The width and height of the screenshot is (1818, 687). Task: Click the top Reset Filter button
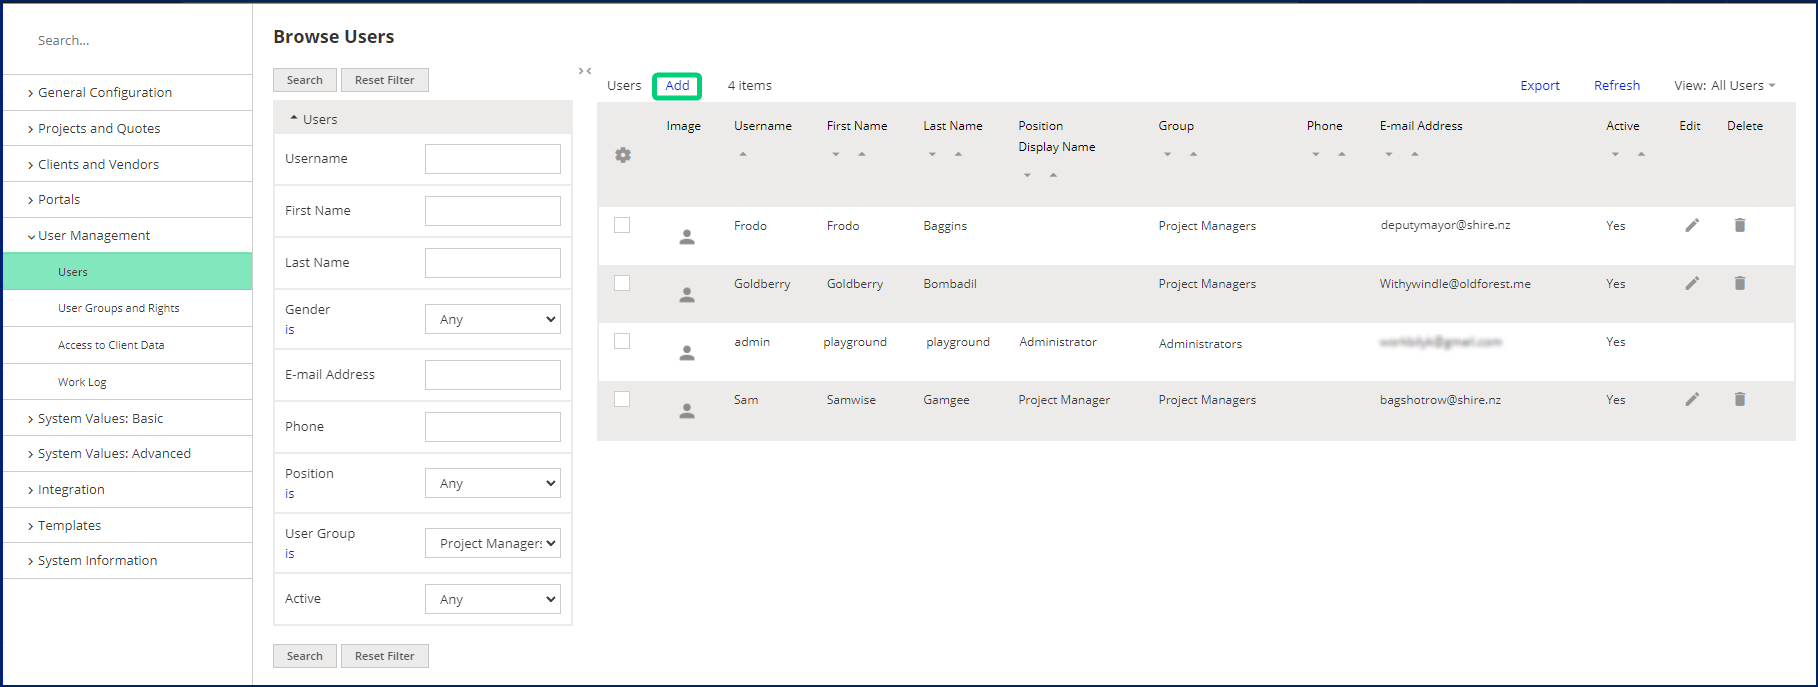click(x=385, y=80)
